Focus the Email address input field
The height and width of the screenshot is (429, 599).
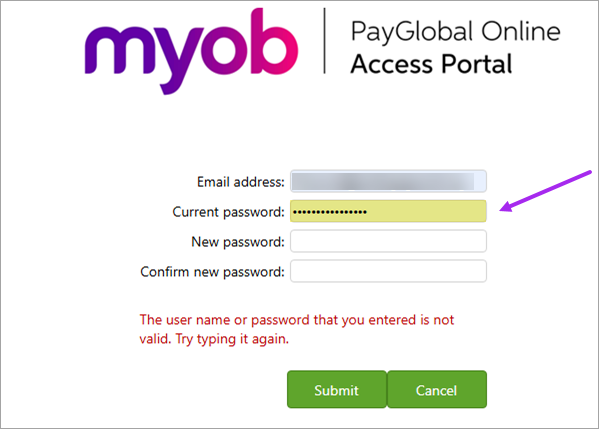[388, 181]
